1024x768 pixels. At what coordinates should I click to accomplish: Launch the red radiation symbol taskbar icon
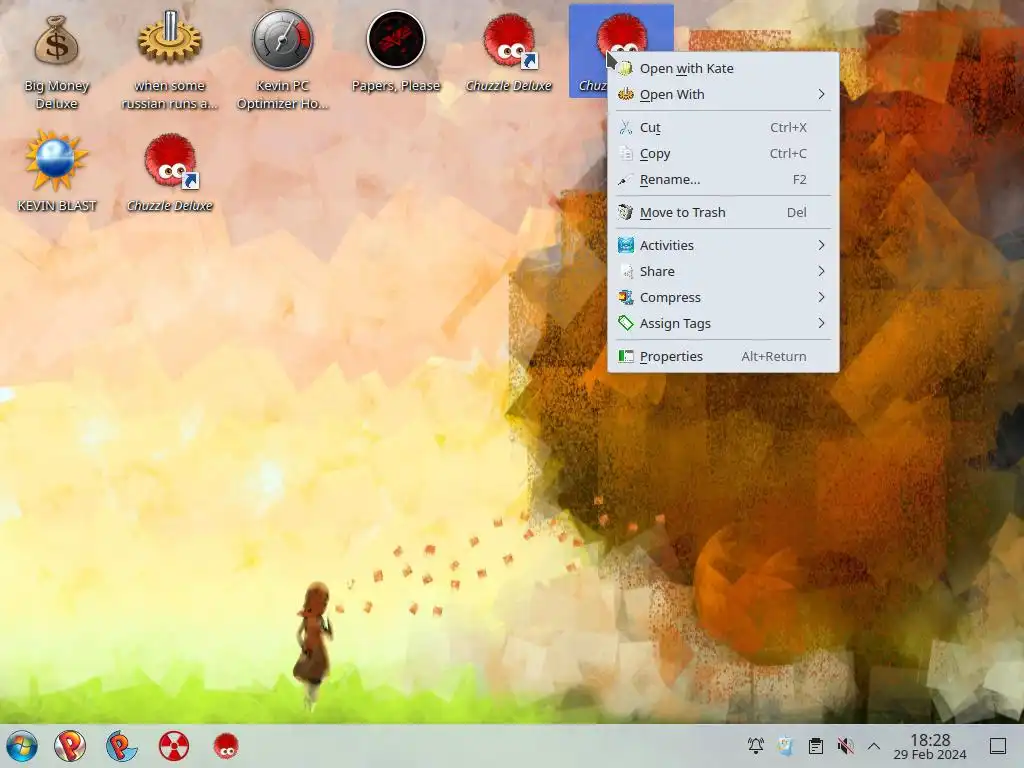[174, 746]
